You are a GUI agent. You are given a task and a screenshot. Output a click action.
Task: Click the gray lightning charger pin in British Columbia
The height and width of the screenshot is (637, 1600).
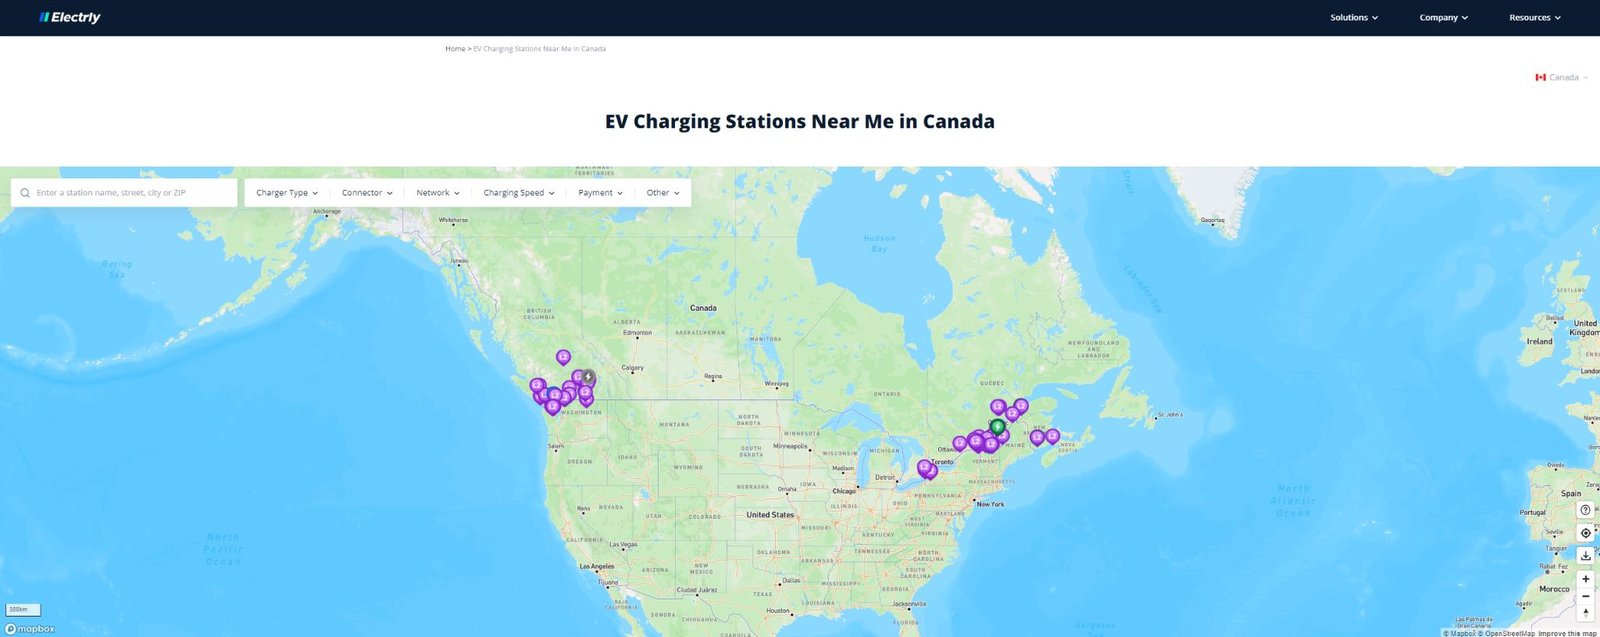[x=589, y=378]
